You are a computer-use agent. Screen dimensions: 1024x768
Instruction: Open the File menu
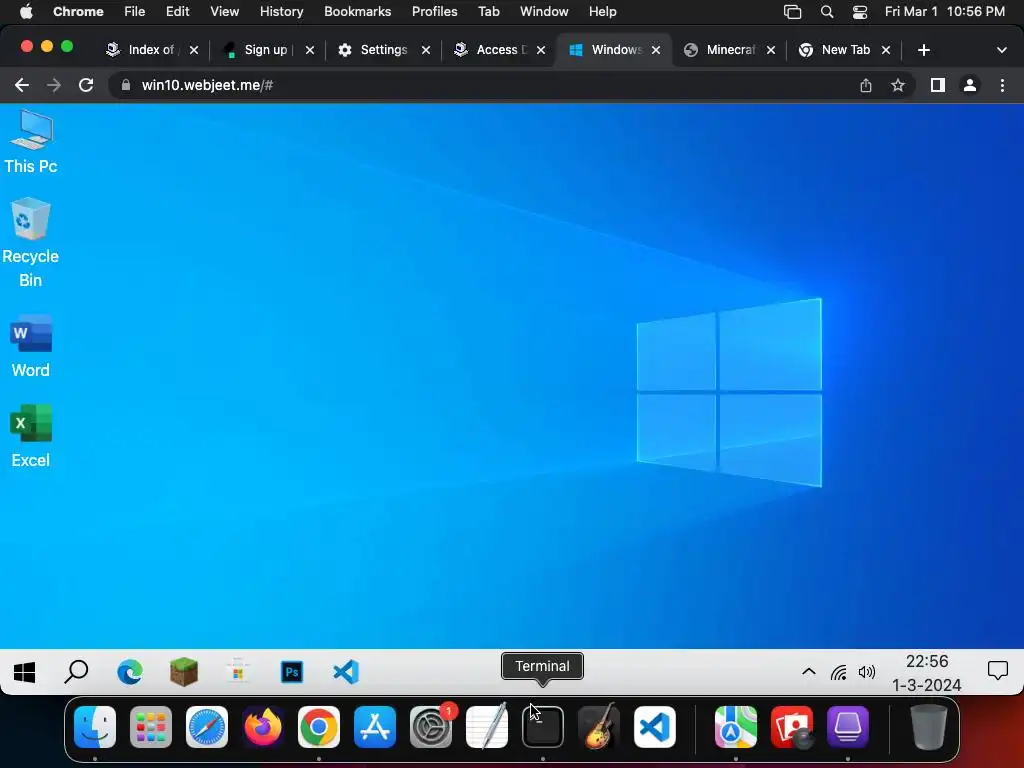pyautogui.click(x=135, y=11)
